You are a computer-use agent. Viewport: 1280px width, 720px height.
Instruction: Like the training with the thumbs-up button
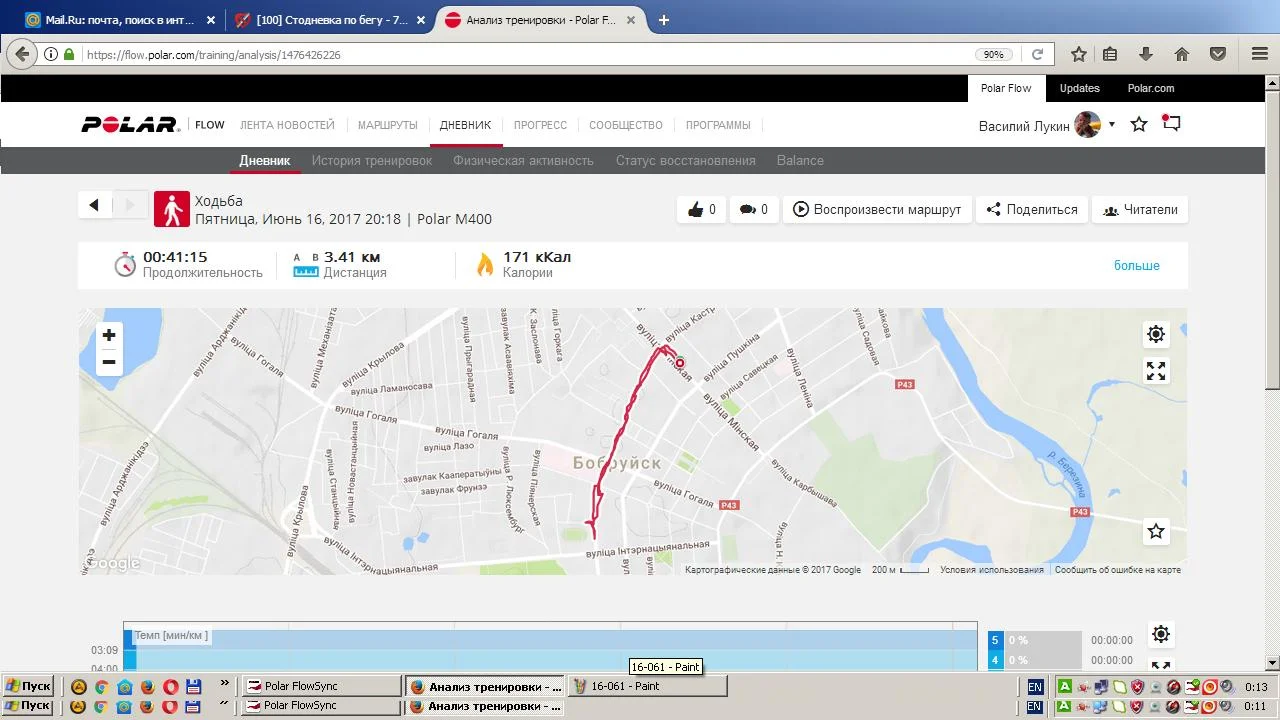click(702, 209)
